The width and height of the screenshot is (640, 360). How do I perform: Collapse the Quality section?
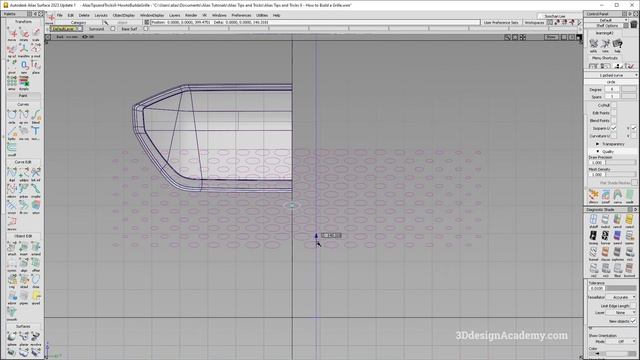tap(598, 151)
